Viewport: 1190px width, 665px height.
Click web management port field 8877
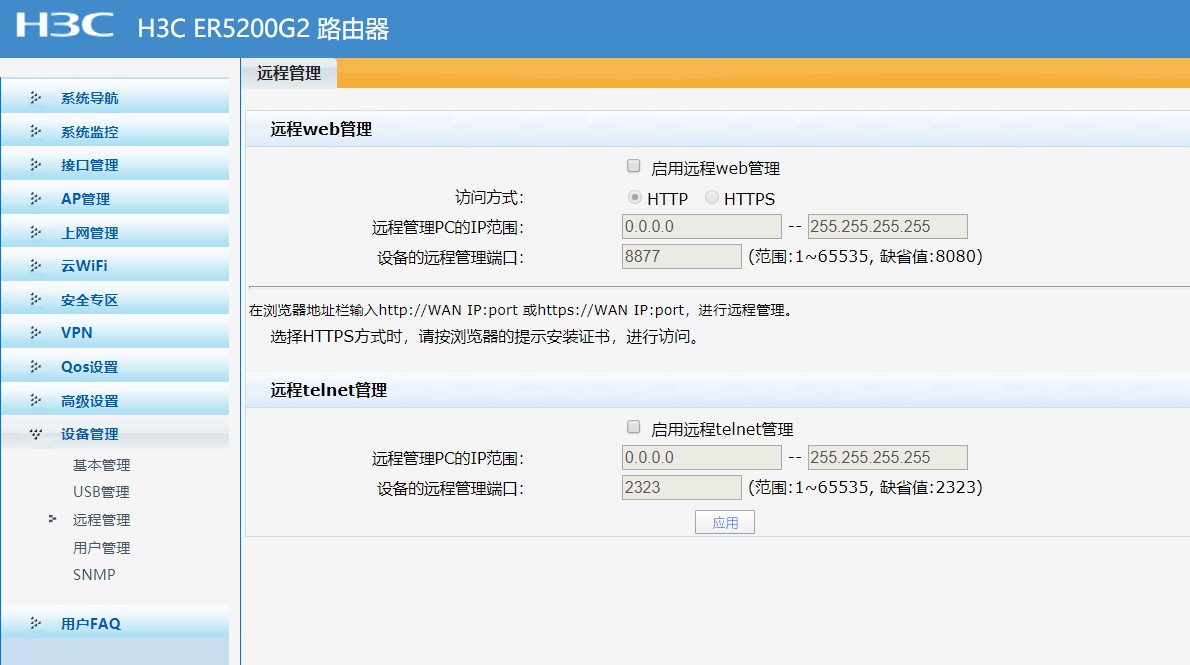682,256
